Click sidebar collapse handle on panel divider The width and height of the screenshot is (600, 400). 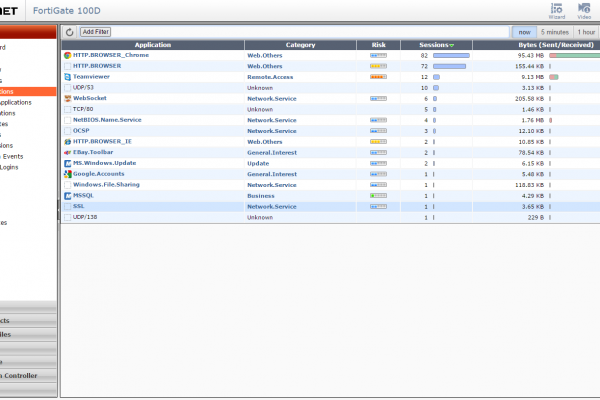(x=59, y=210)
